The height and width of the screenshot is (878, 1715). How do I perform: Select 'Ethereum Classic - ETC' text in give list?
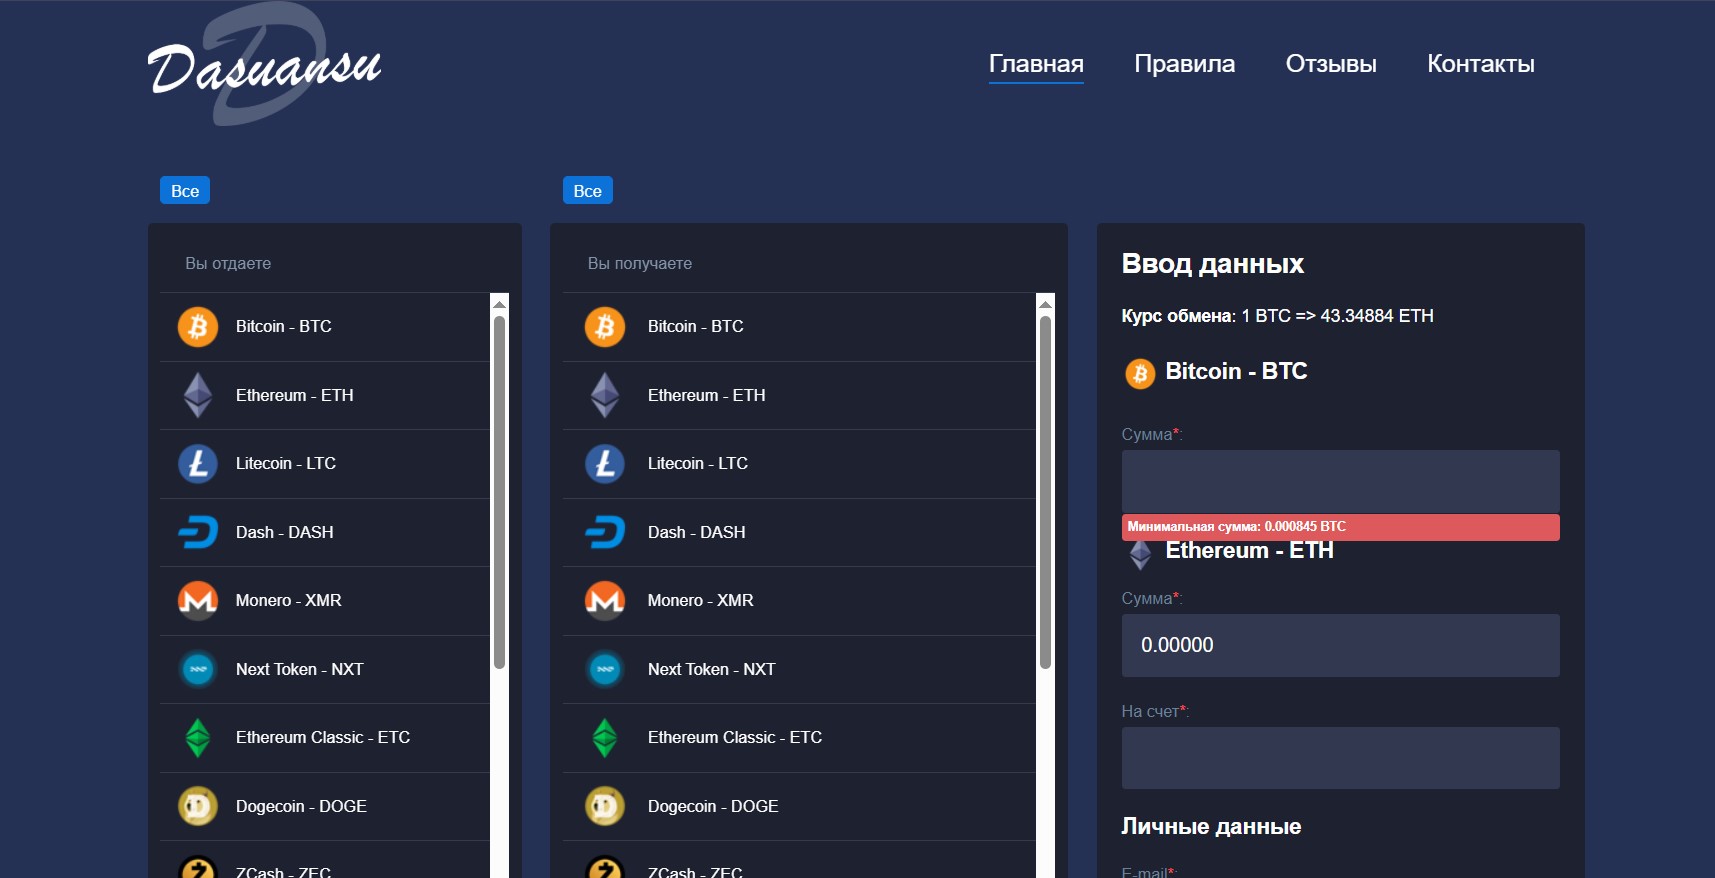click(323, 737)
